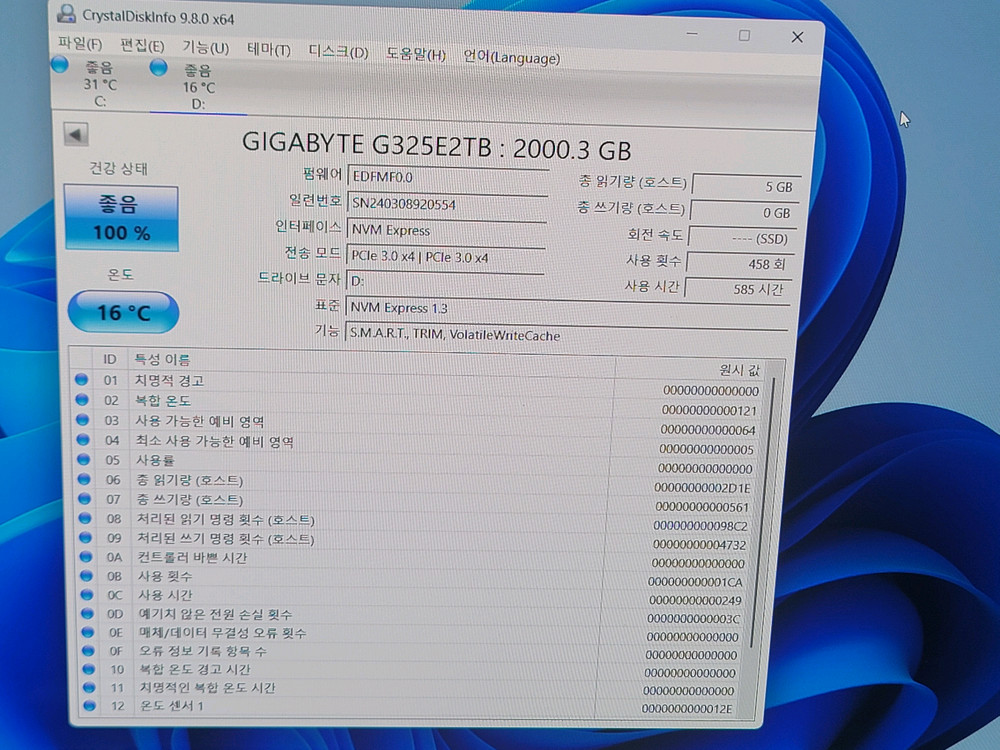Open the 테마(T) menu

pyautogui.click(x=268, y=47)
